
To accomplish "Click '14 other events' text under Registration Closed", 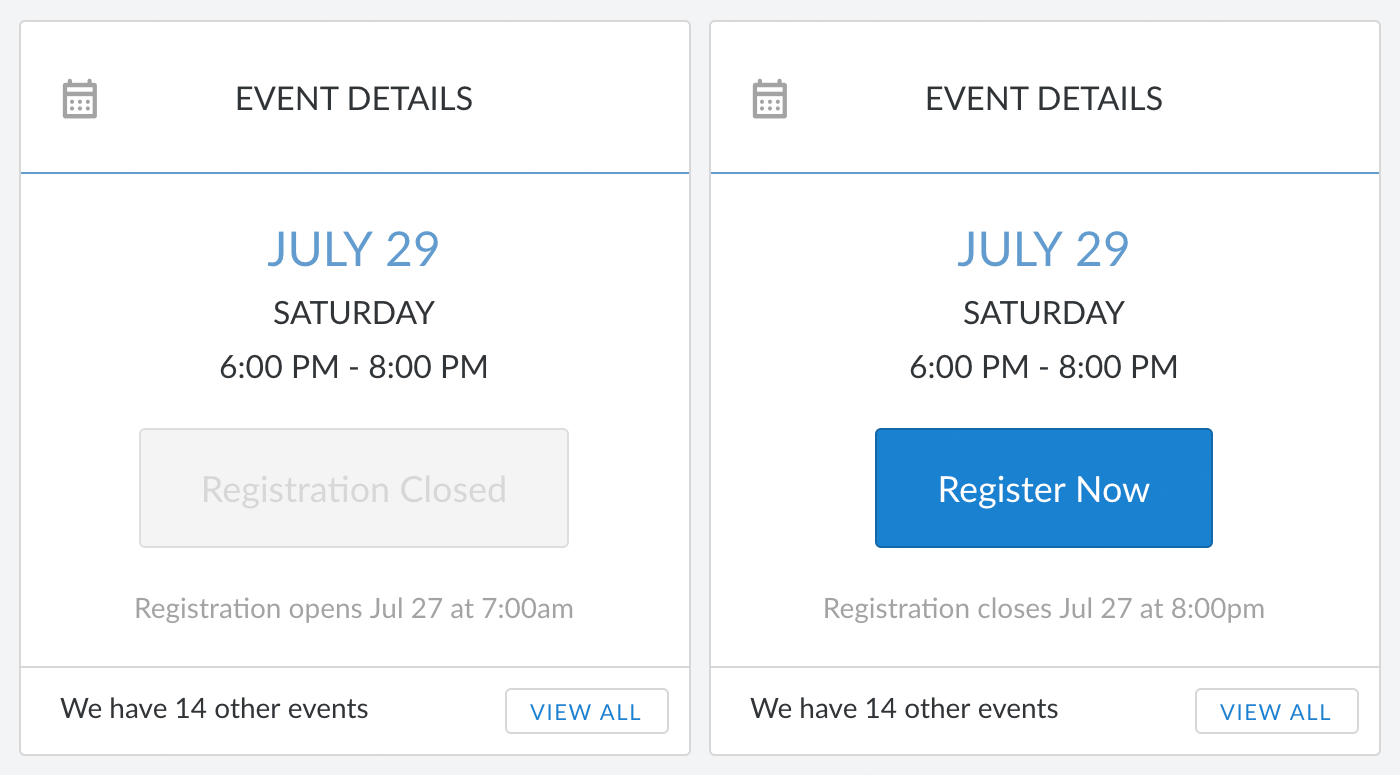I will pos(271,709).
